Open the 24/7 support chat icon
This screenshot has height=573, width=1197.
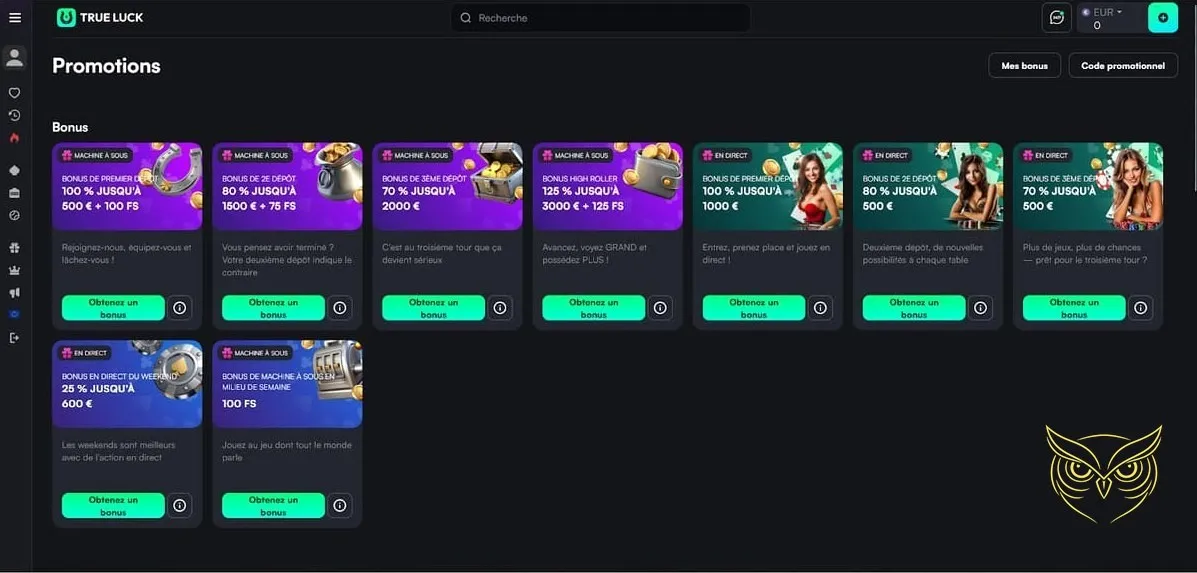1057,18
